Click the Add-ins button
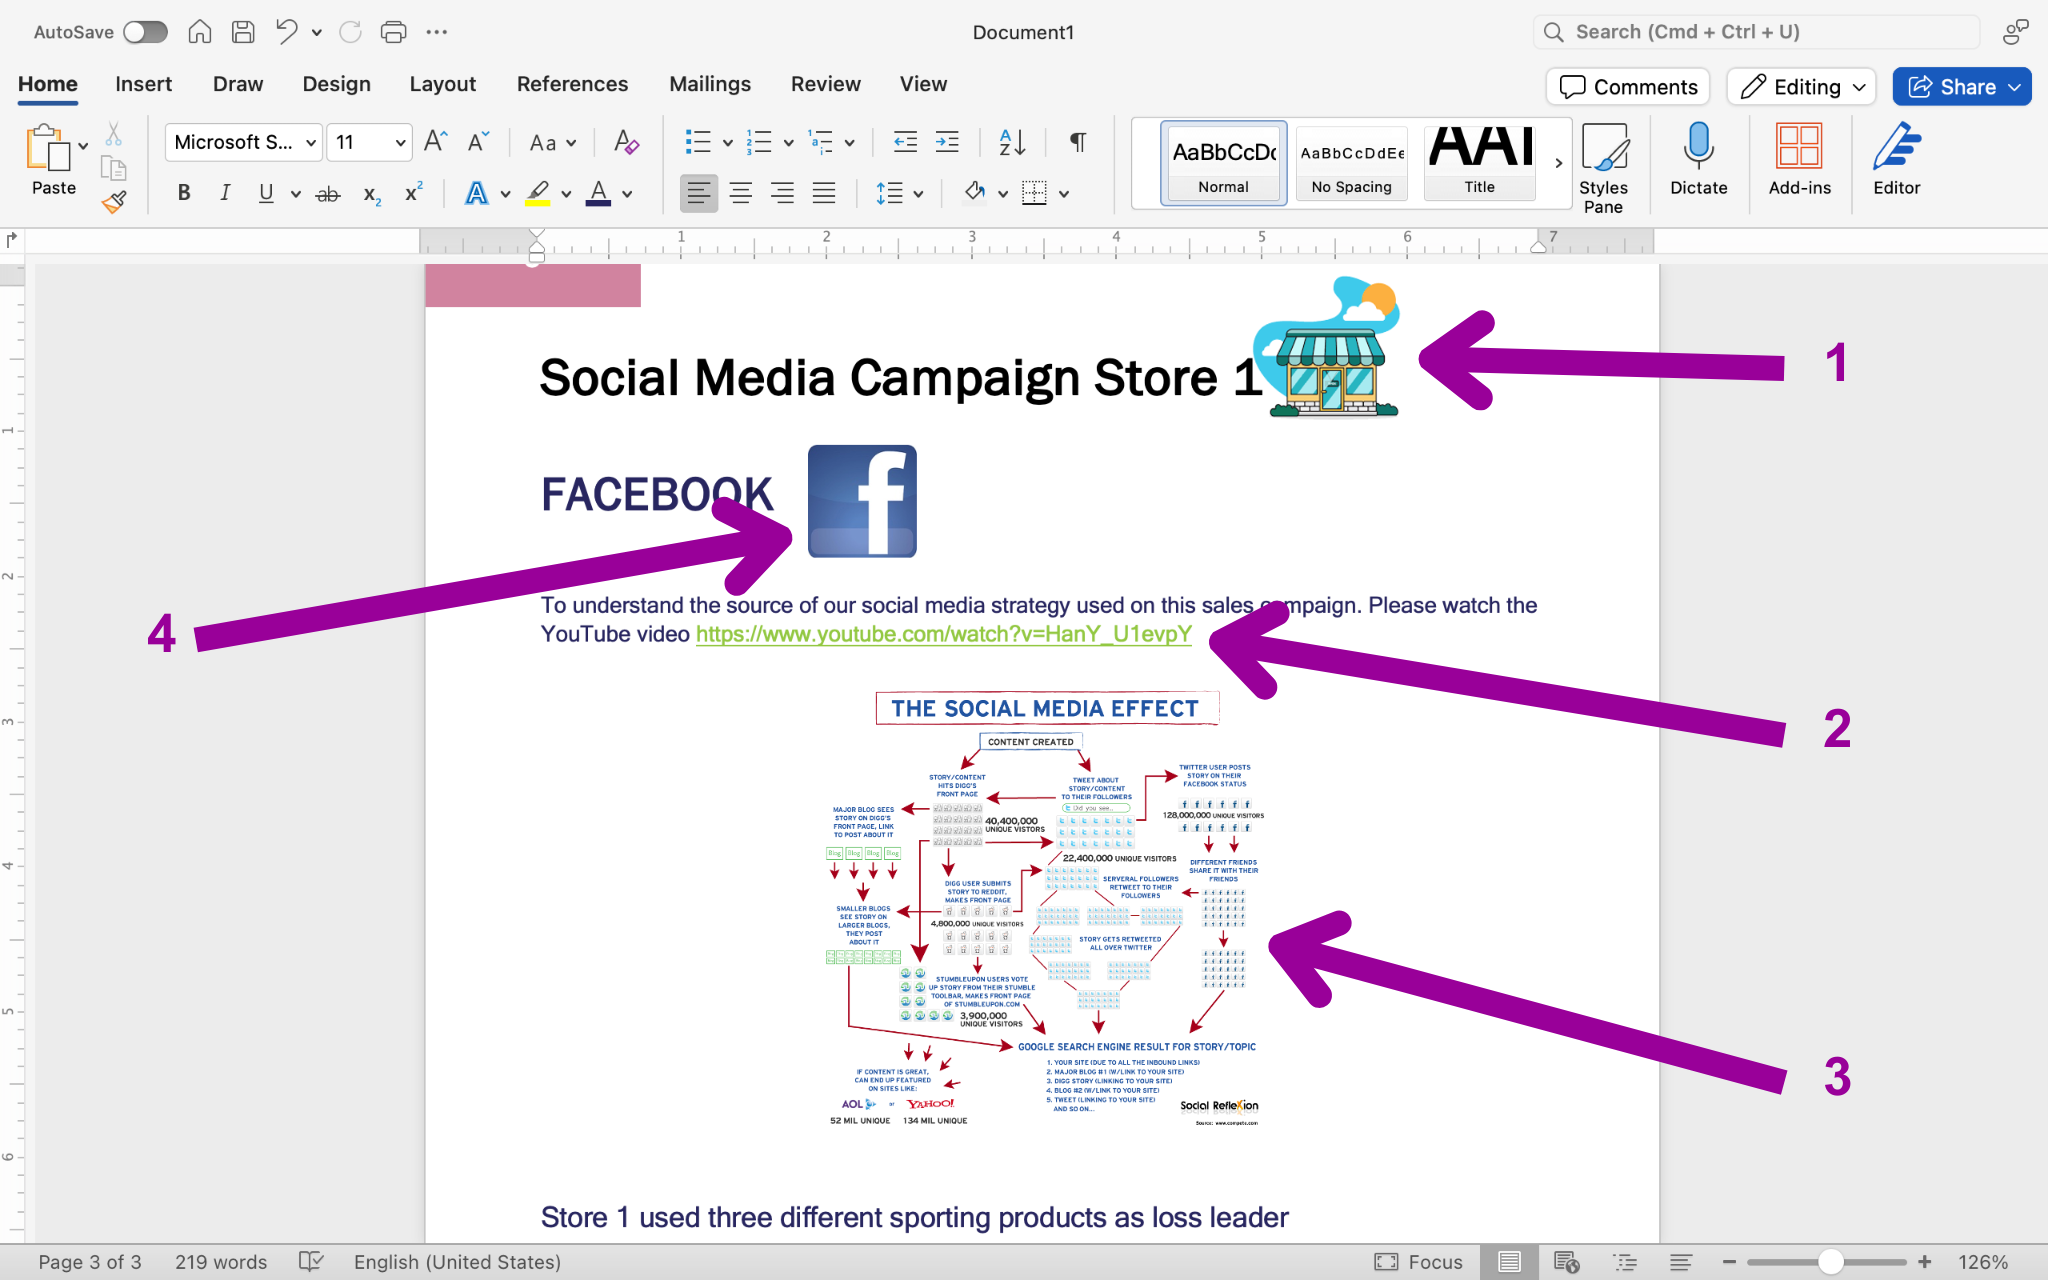The height and width of the screenshot is (1280, 2048). pos(1799,160)
